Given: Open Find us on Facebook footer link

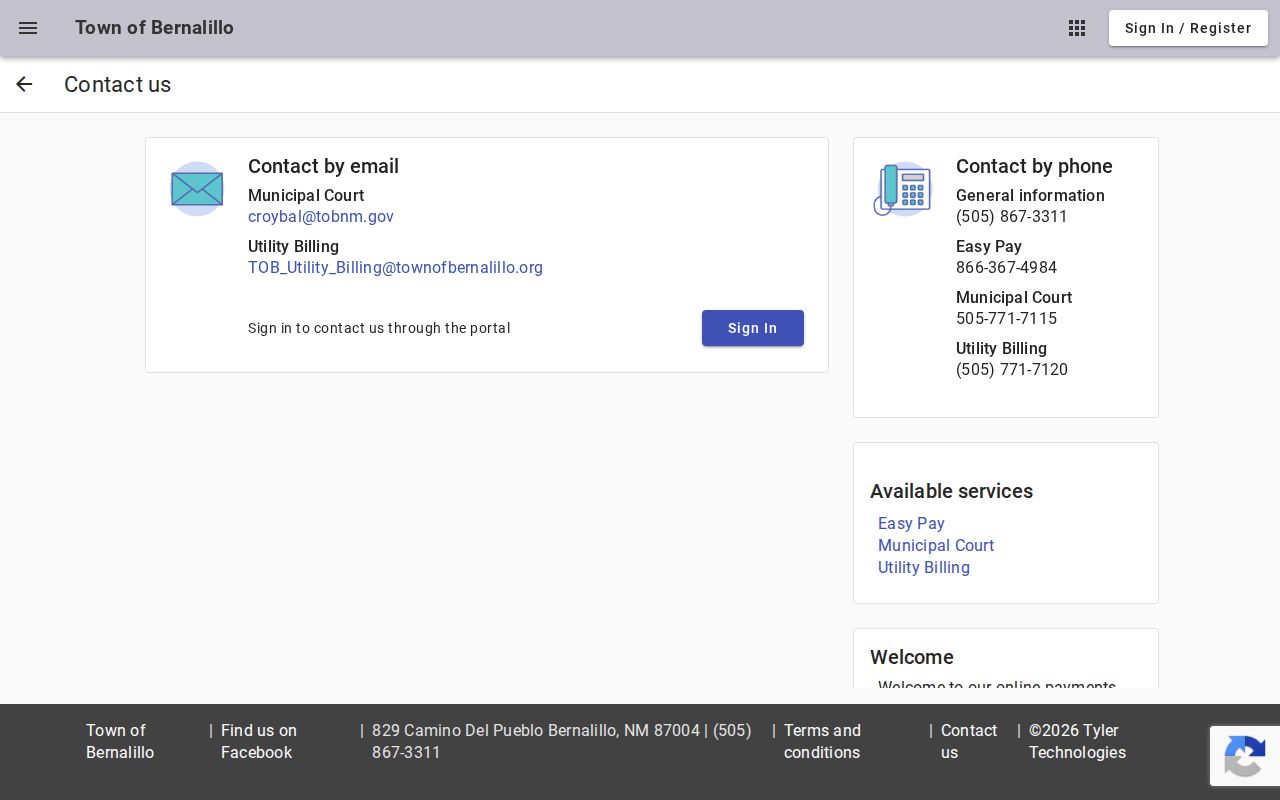Looking at the screenshot, I should click(x=259, y=741).
